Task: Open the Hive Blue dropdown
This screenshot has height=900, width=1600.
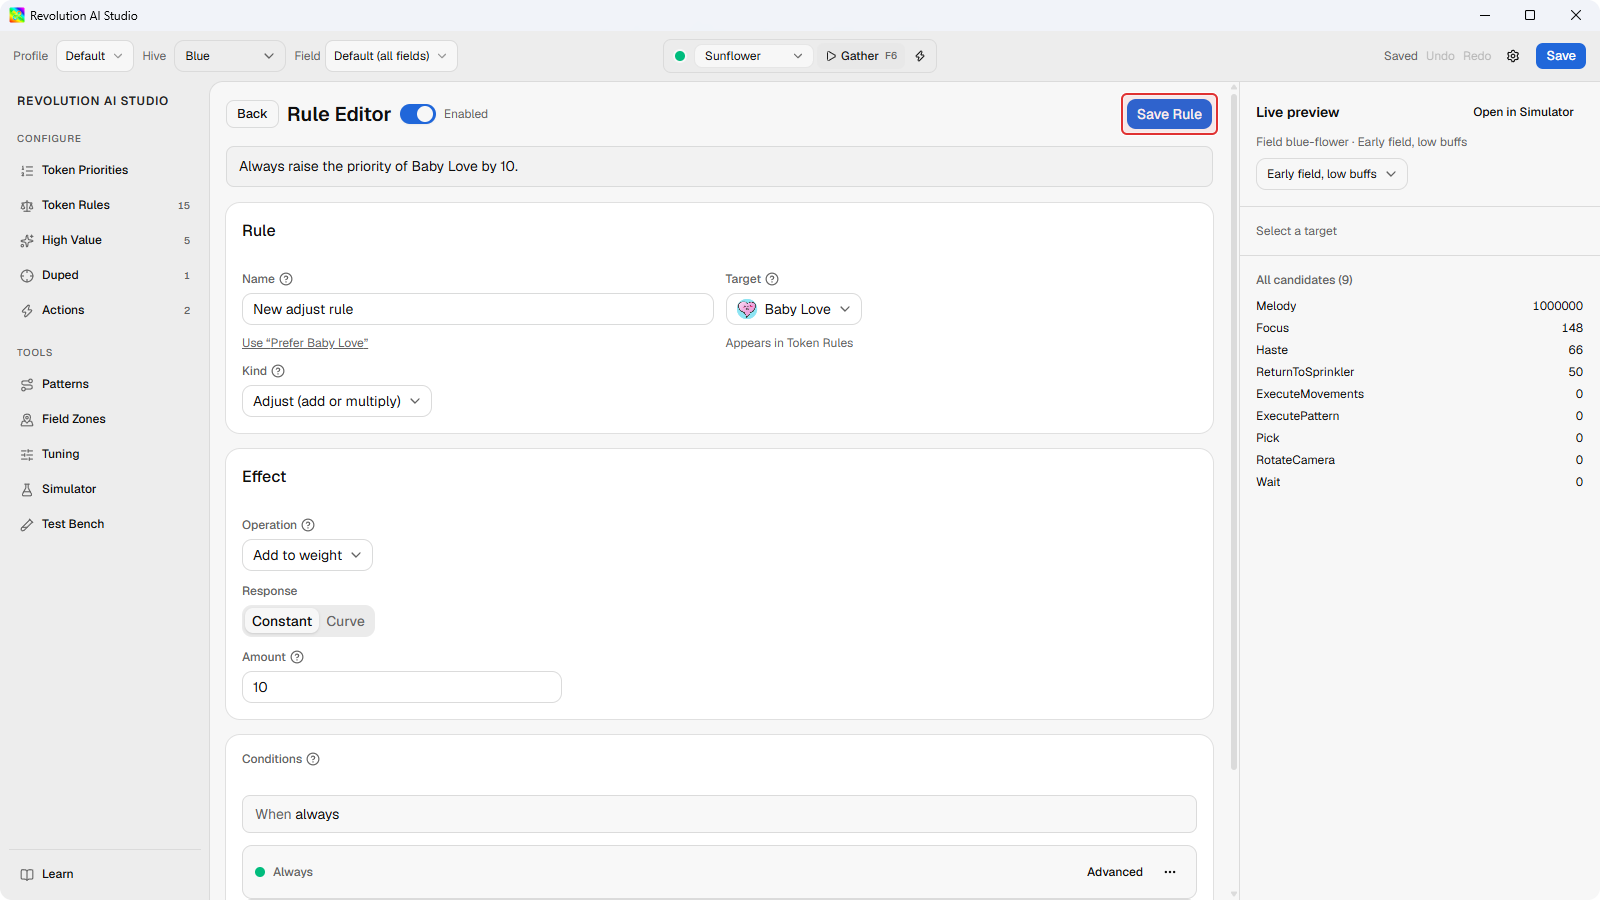Action: [x=230, y=56]
